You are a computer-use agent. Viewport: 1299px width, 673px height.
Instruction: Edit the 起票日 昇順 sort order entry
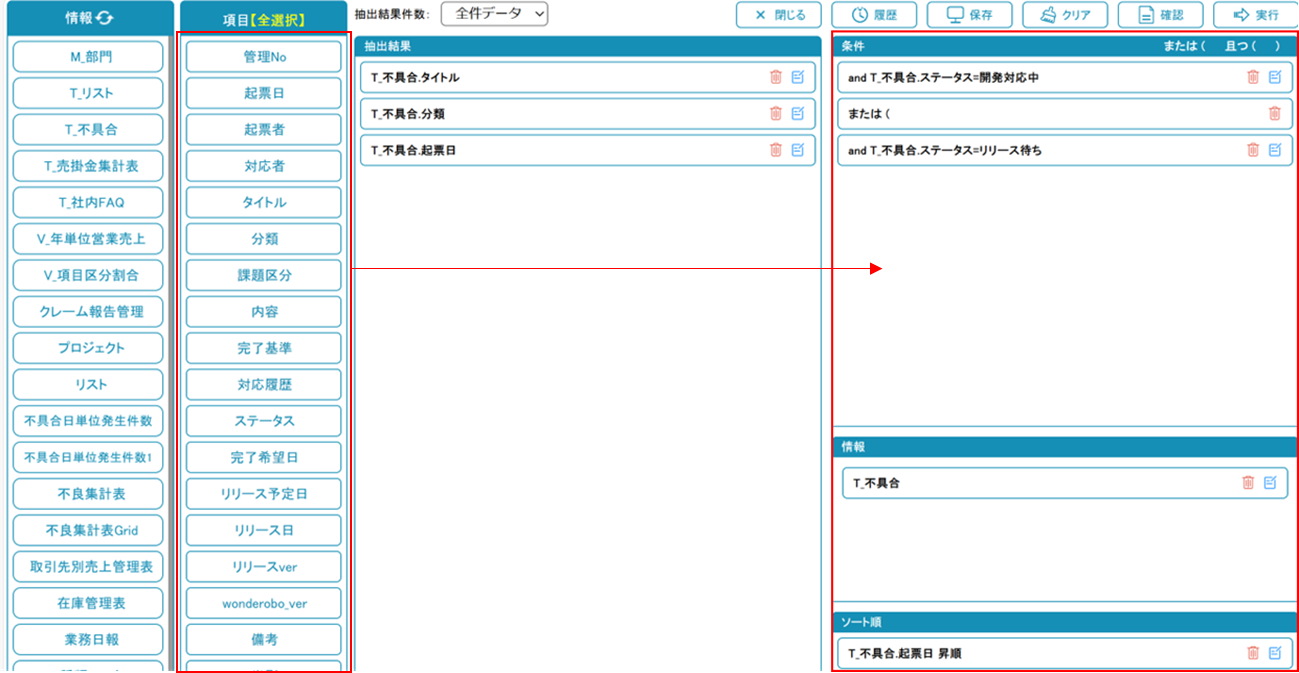[1275, 653]
